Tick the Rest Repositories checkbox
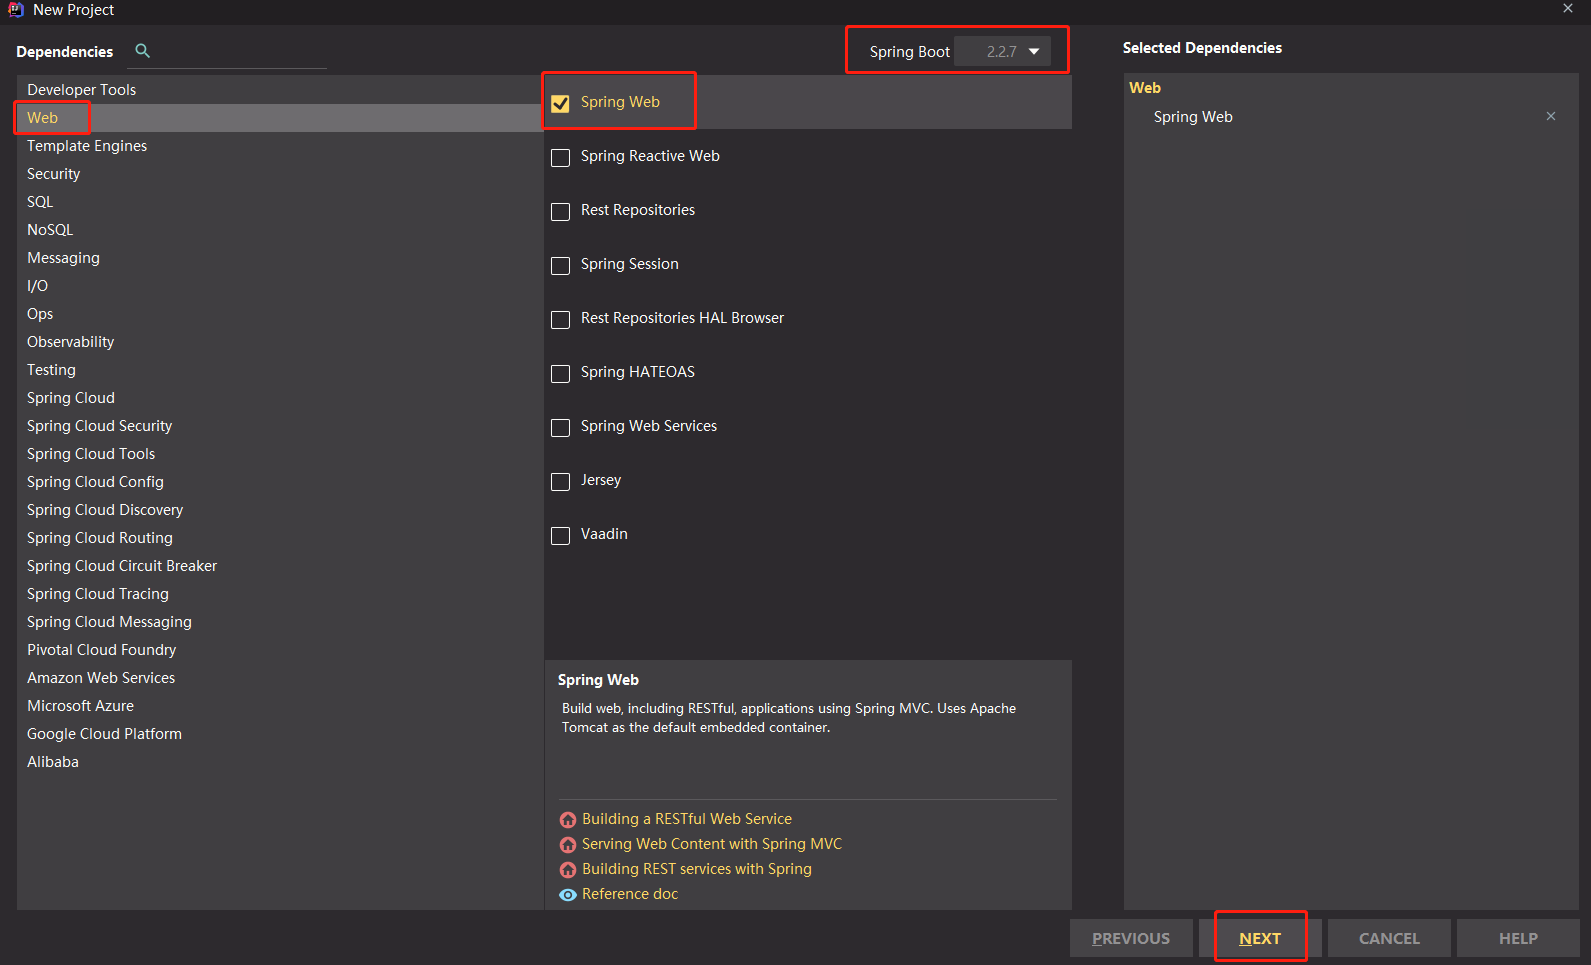 561,211
